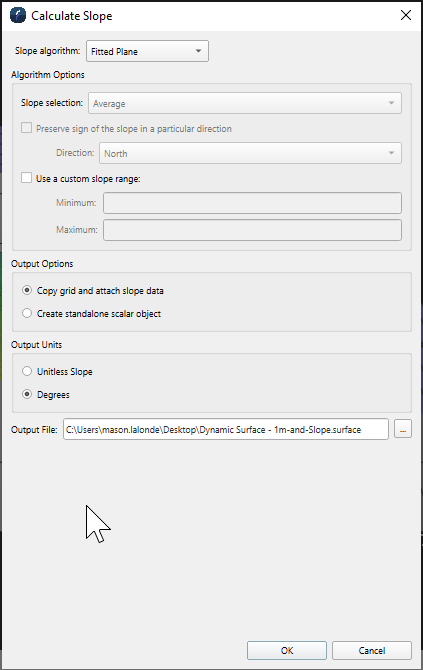This screenshot has width=423, height=670.
Task: Toggle Preserve sign of the slope checkbox
Action: (26, 128)
